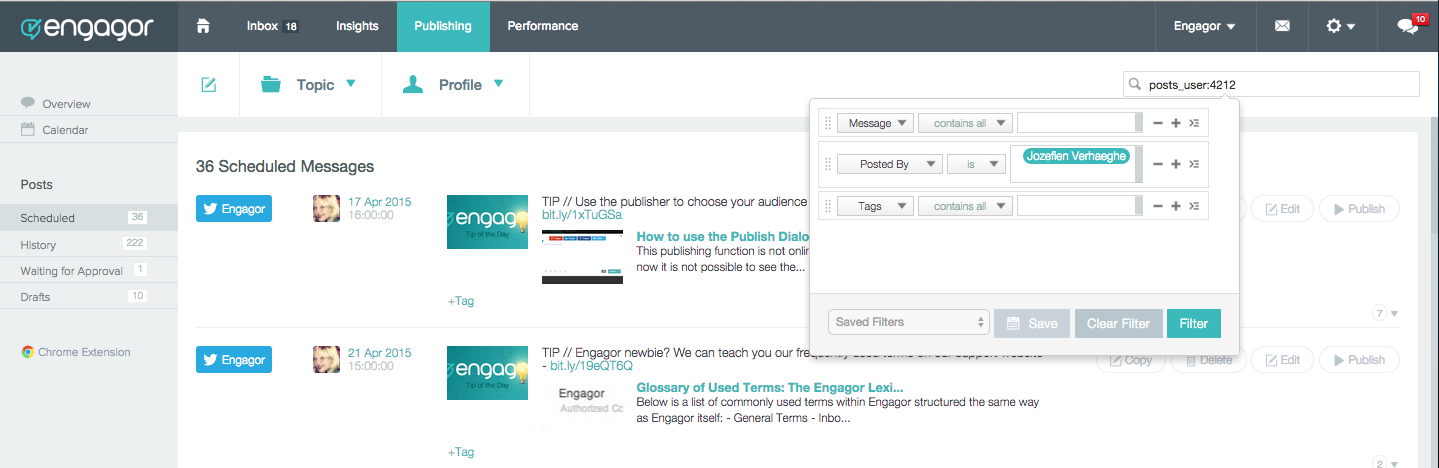1439x468 pixels.
Task: Save the current filter
Action: (x=1032, y=323)
